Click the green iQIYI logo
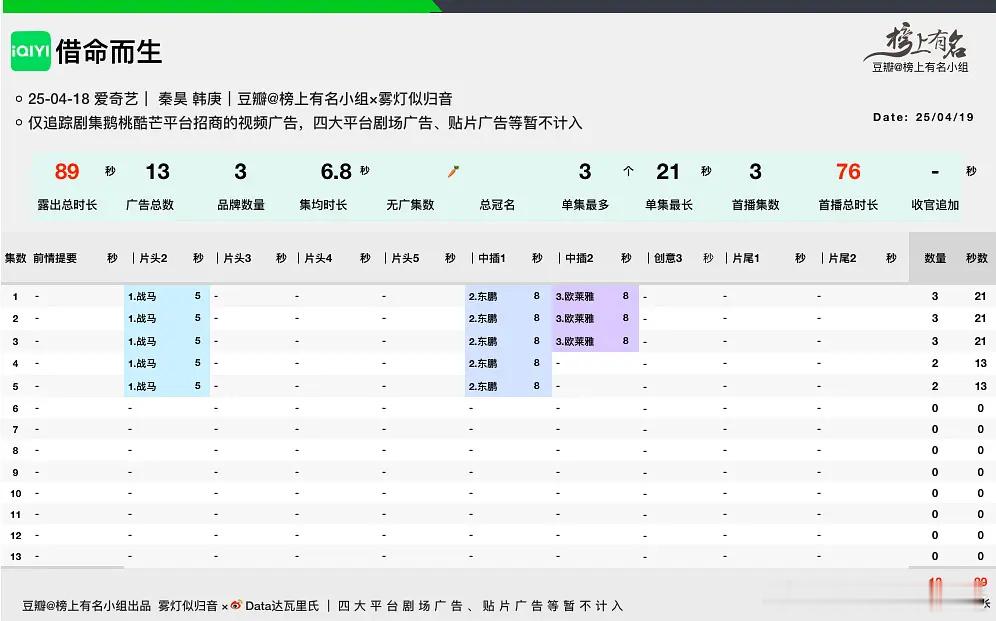 [30, 51]
